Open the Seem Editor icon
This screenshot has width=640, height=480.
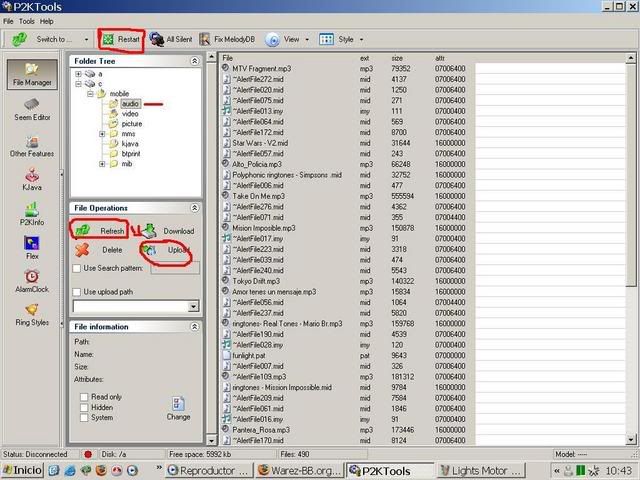[32, 109]
